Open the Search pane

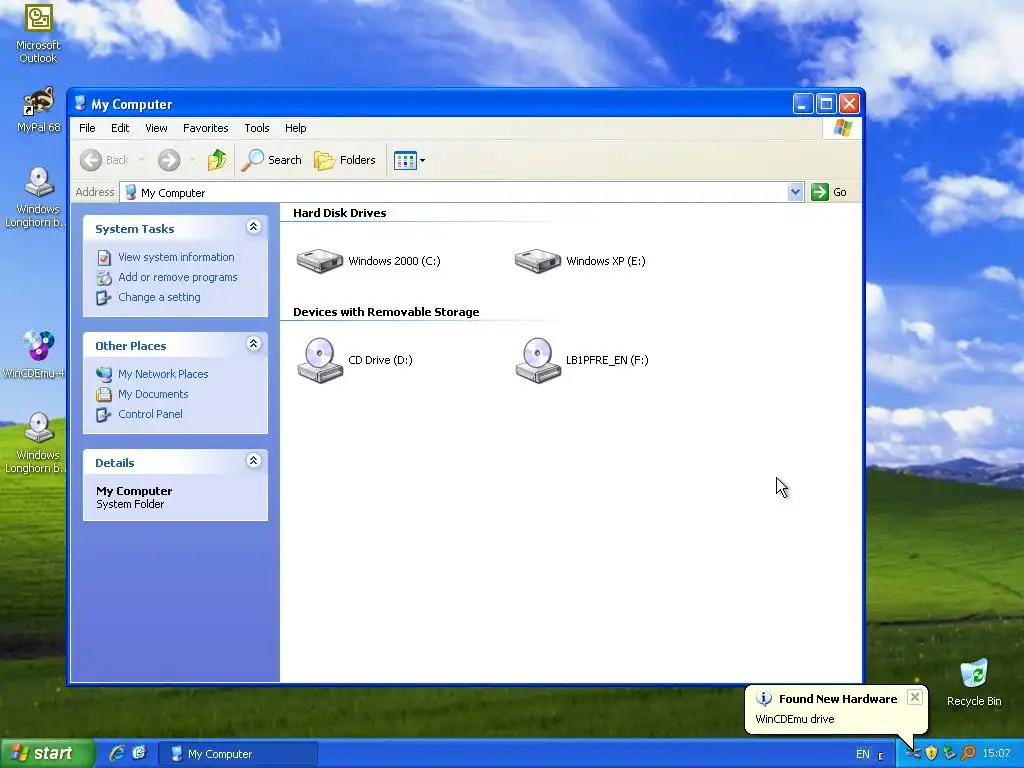[x=272, y=160]
